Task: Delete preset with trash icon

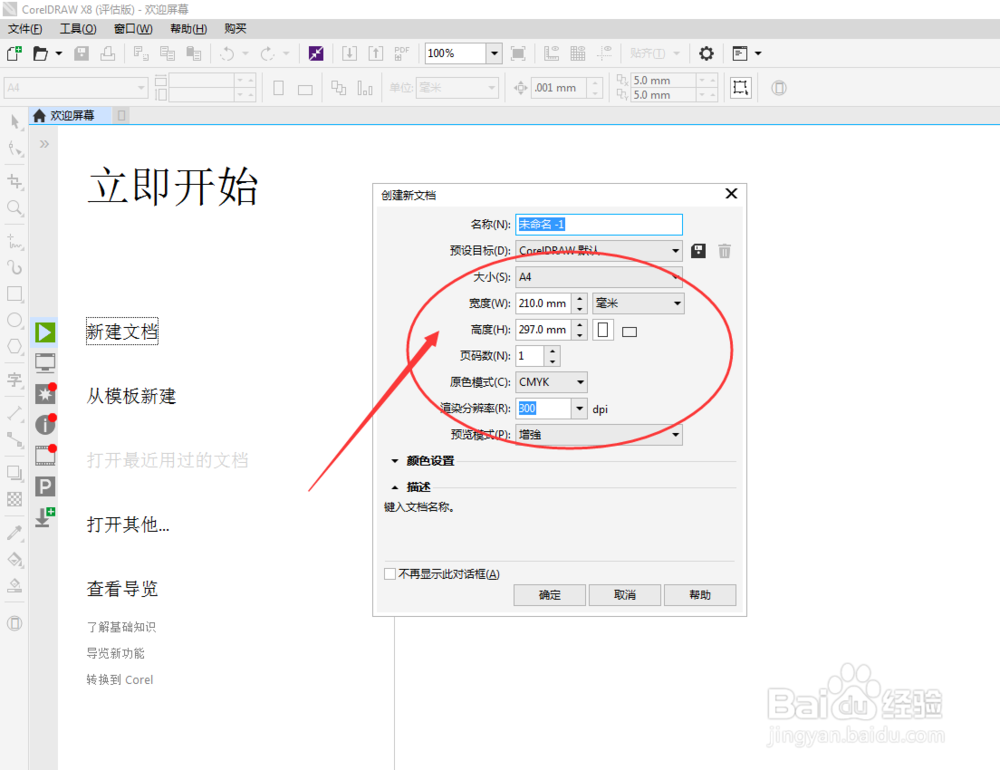Action: coord(724,251)
